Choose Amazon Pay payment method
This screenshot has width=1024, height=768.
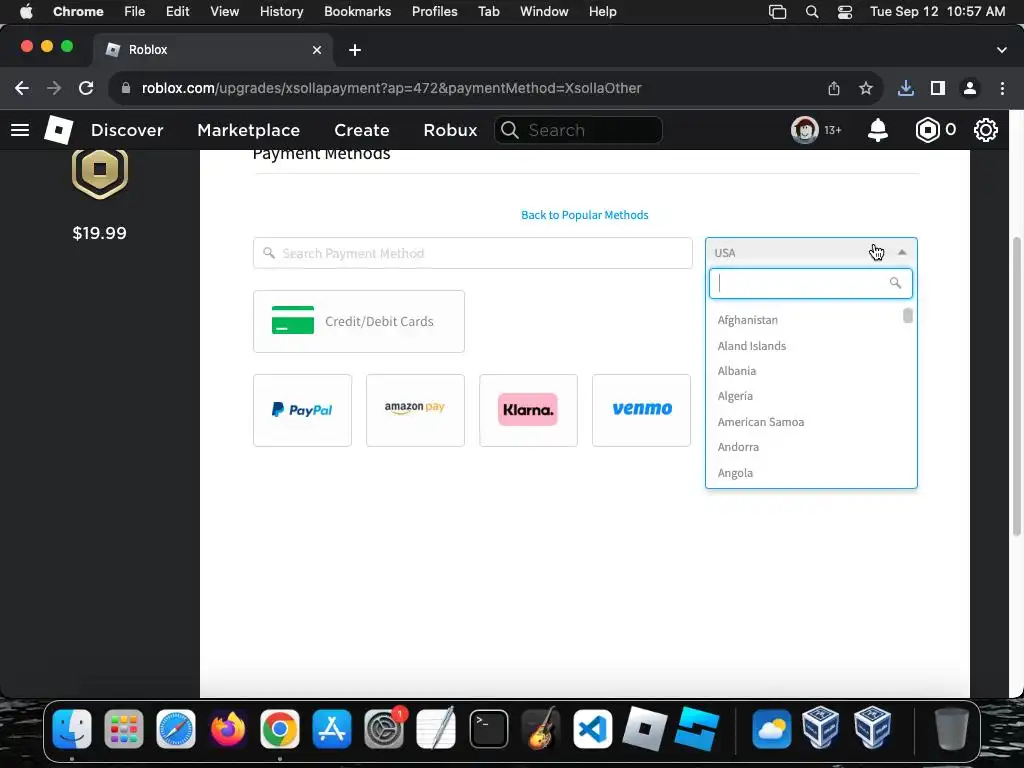(x=415, y=410)
